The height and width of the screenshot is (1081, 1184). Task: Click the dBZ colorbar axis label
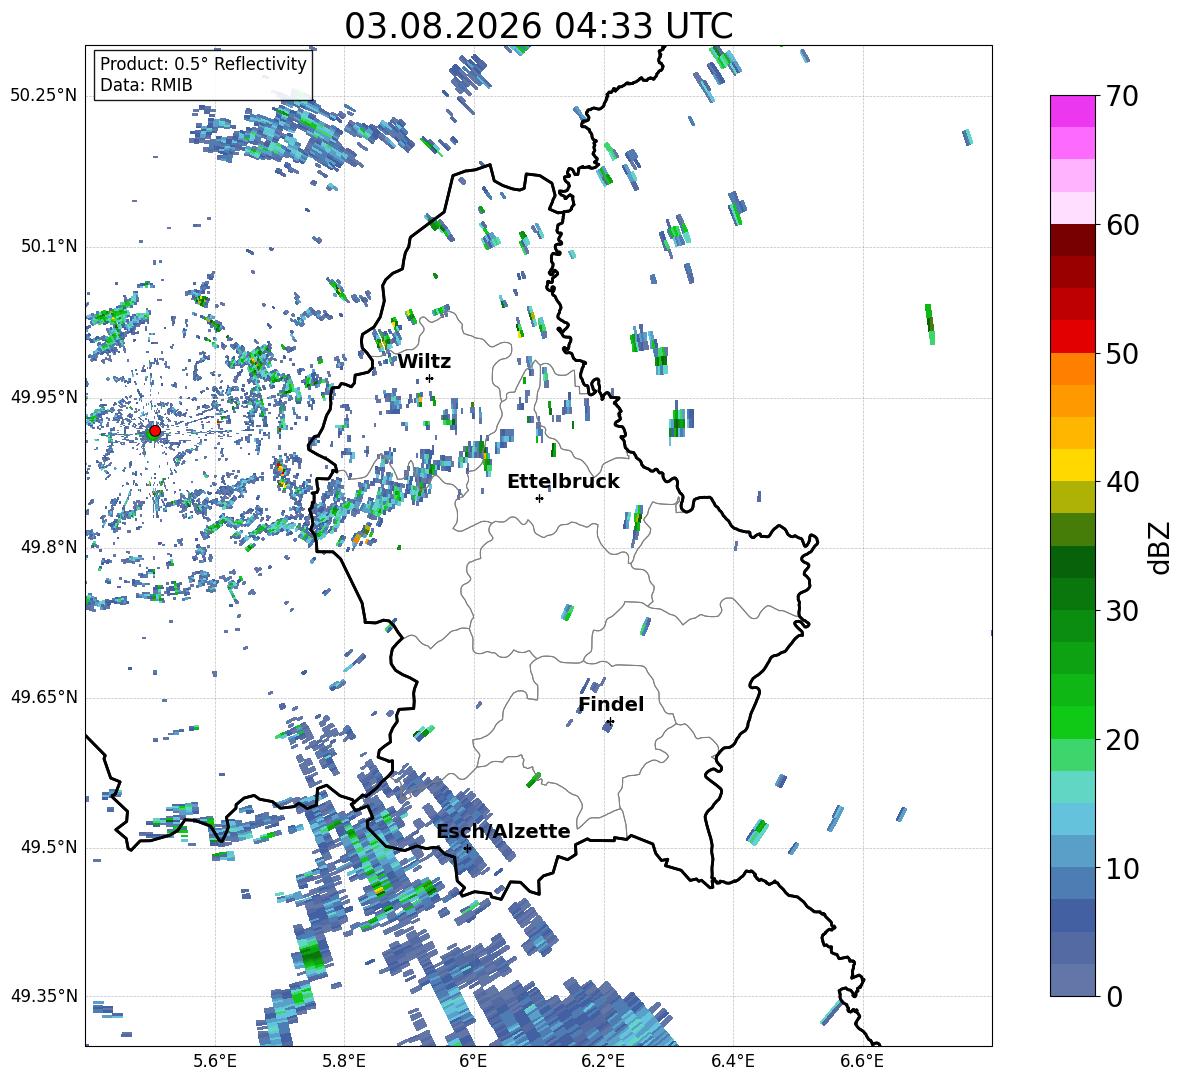pyautogui.click(x=1161, y=547)
